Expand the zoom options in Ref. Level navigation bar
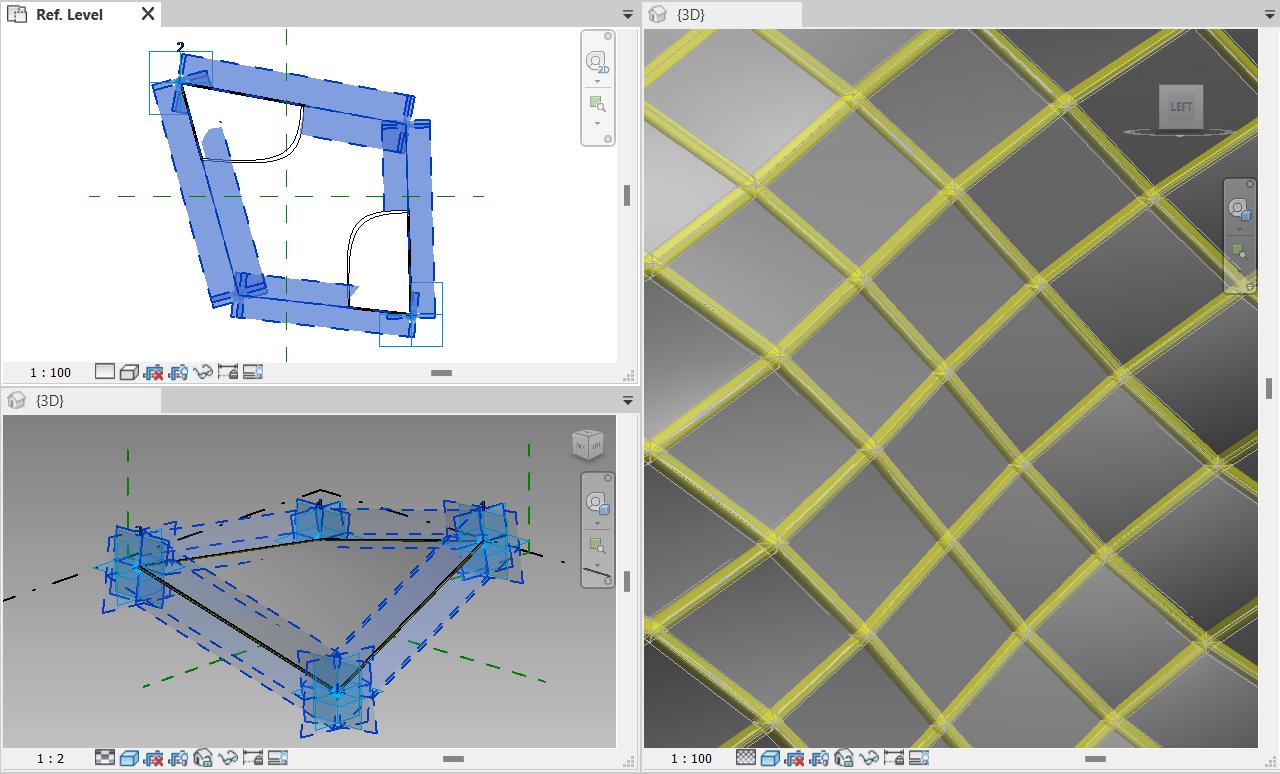1280x774 pixels. pyautogui.click(x=597, y=123)
